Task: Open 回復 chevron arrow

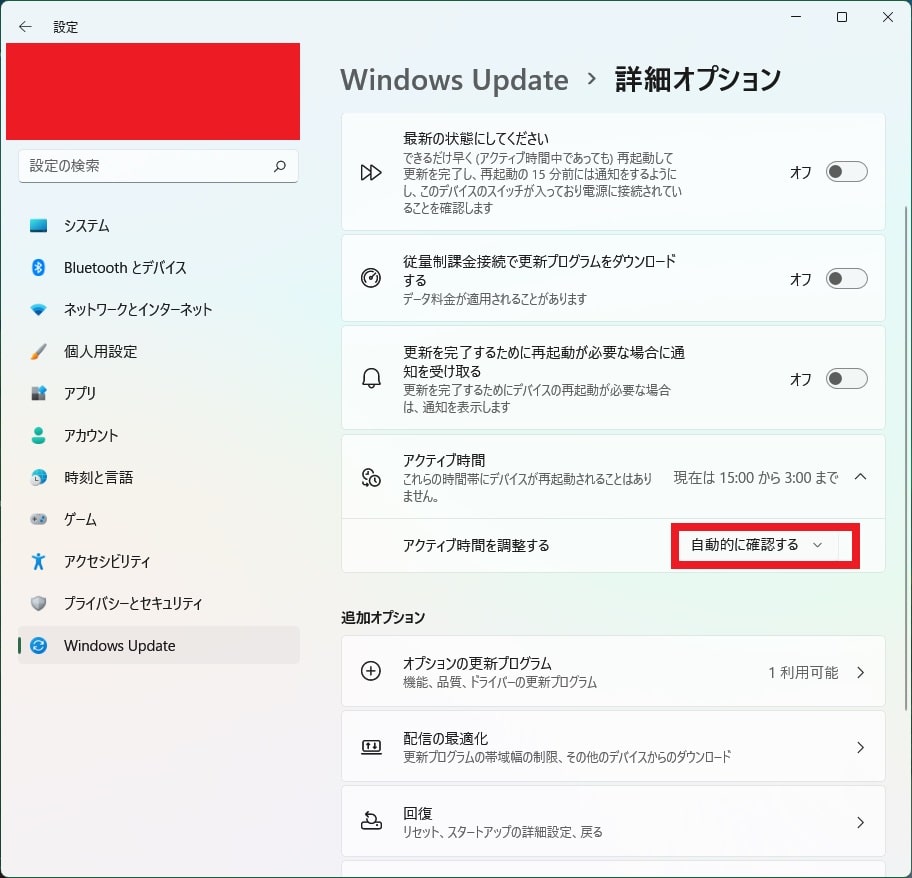Action: [x=861, y=823]
